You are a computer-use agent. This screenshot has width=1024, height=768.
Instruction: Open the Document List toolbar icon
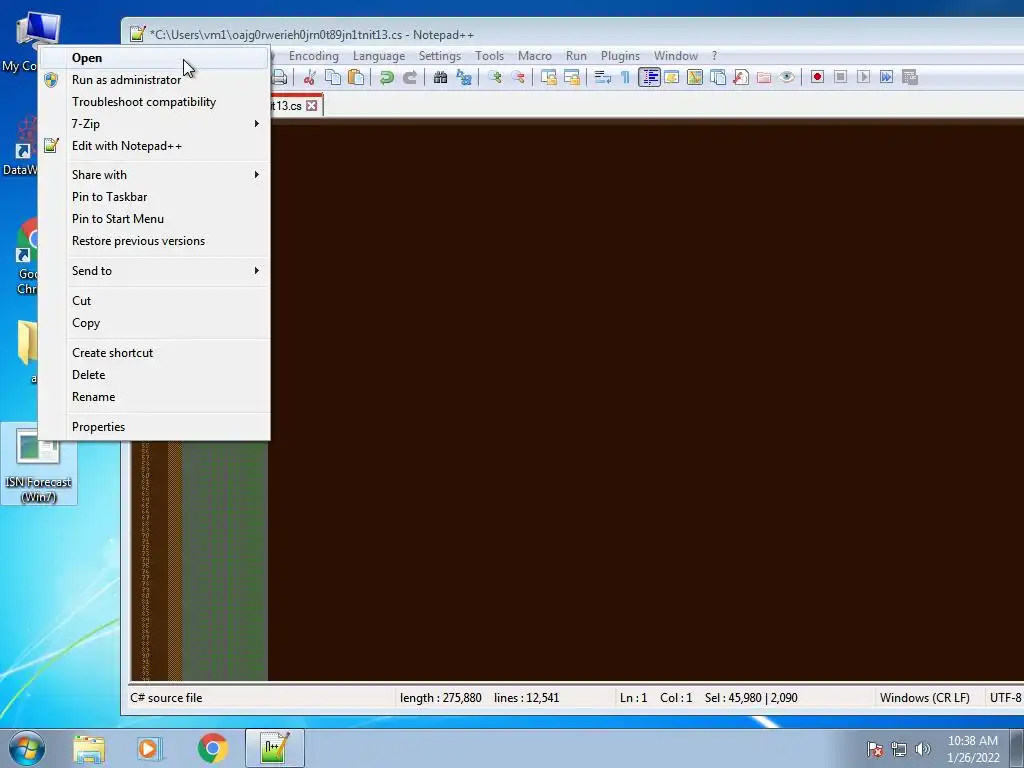click(x=718, y=77)
